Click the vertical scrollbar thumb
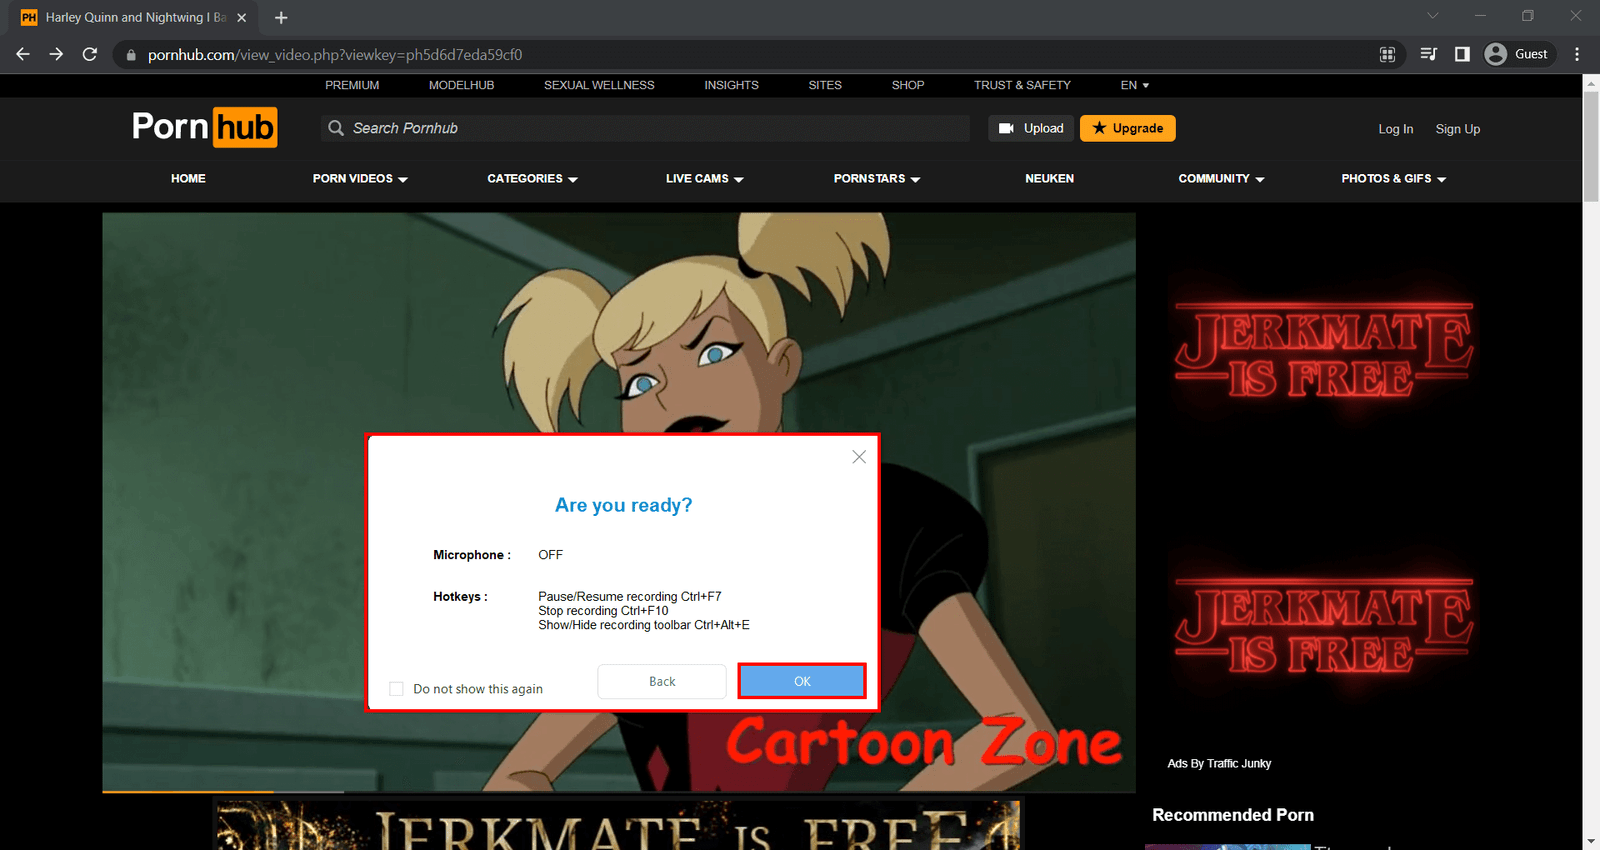The height and width of the screenshot is (850, 1600). 1591,147
